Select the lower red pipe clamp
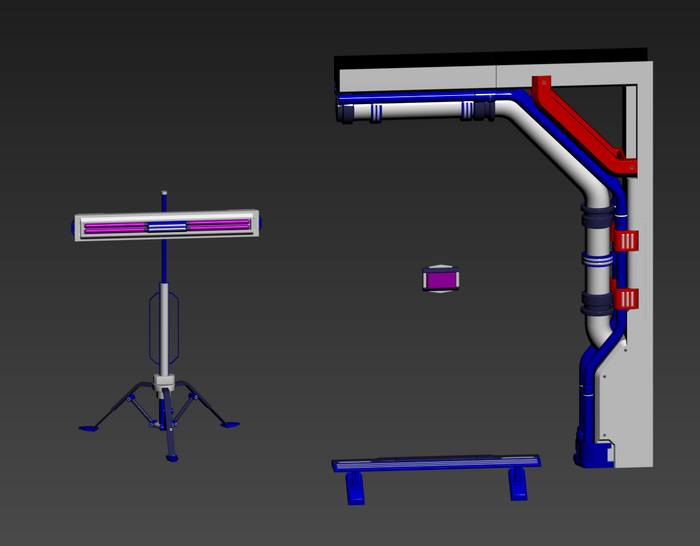Image resolution: width=700 pixels, height=546 pixels. 625,298
